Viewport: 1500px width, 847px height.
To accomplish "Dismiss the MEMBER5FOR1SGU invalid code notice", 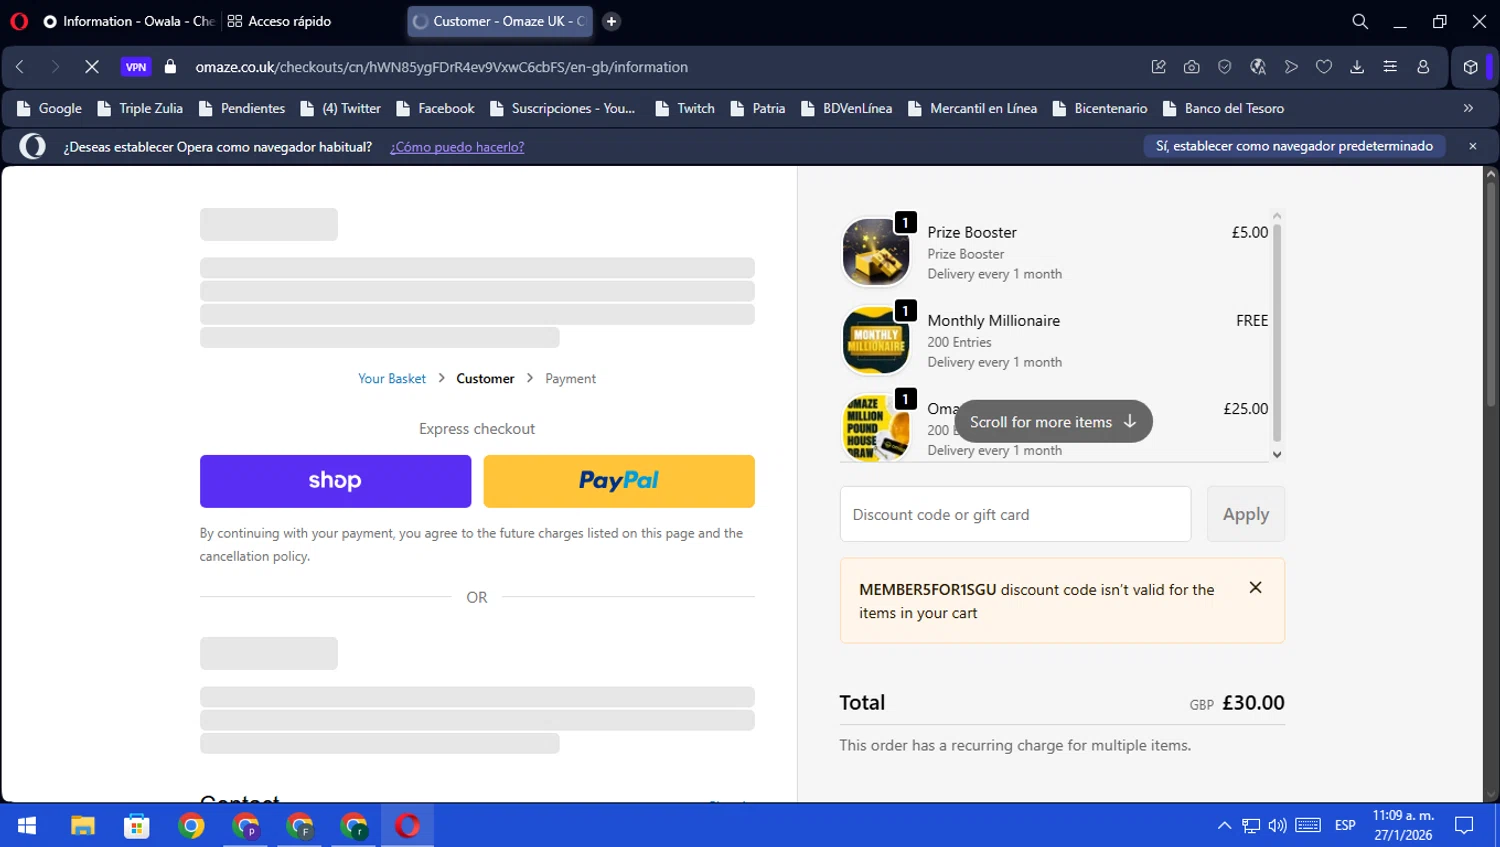I will point(1255,588).
